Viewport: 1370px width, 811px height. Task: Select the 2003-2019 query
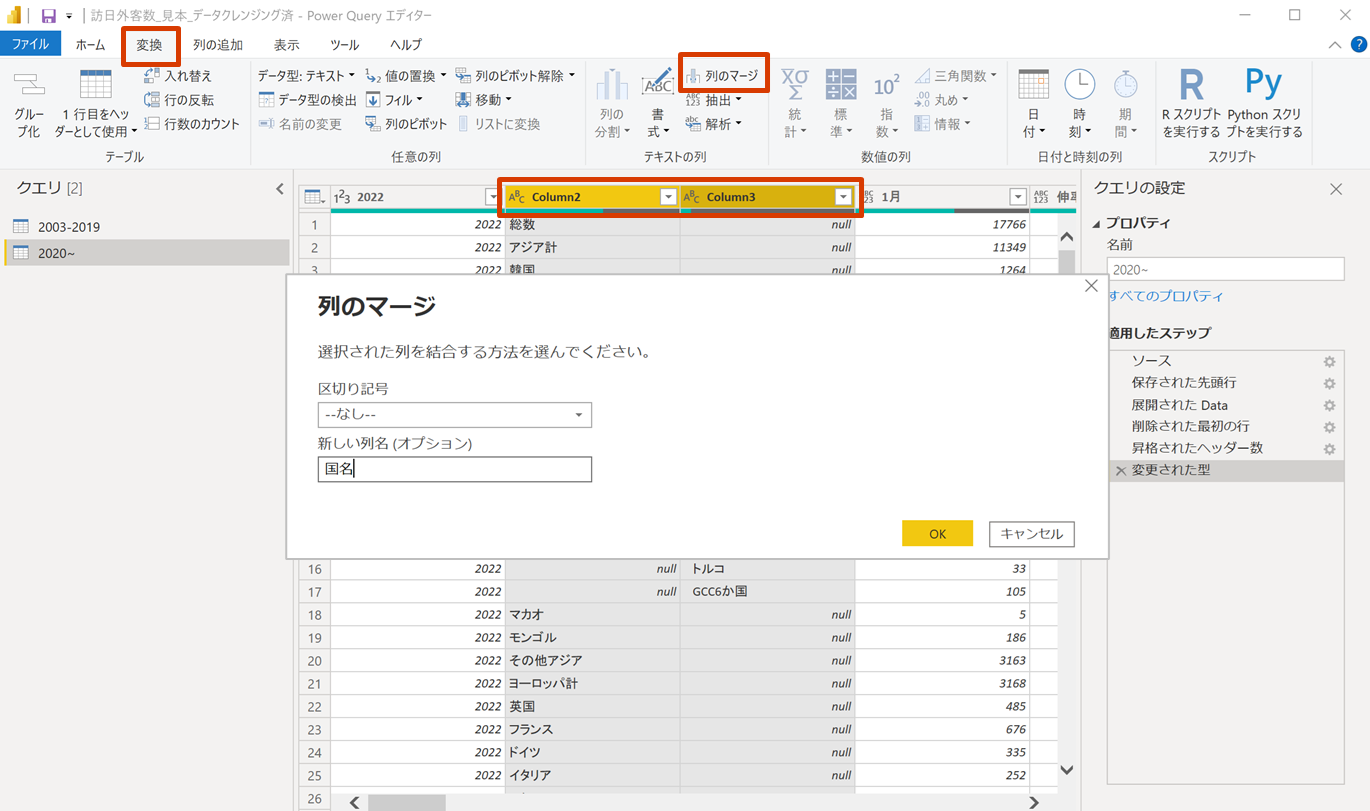[x=145, y=227]
